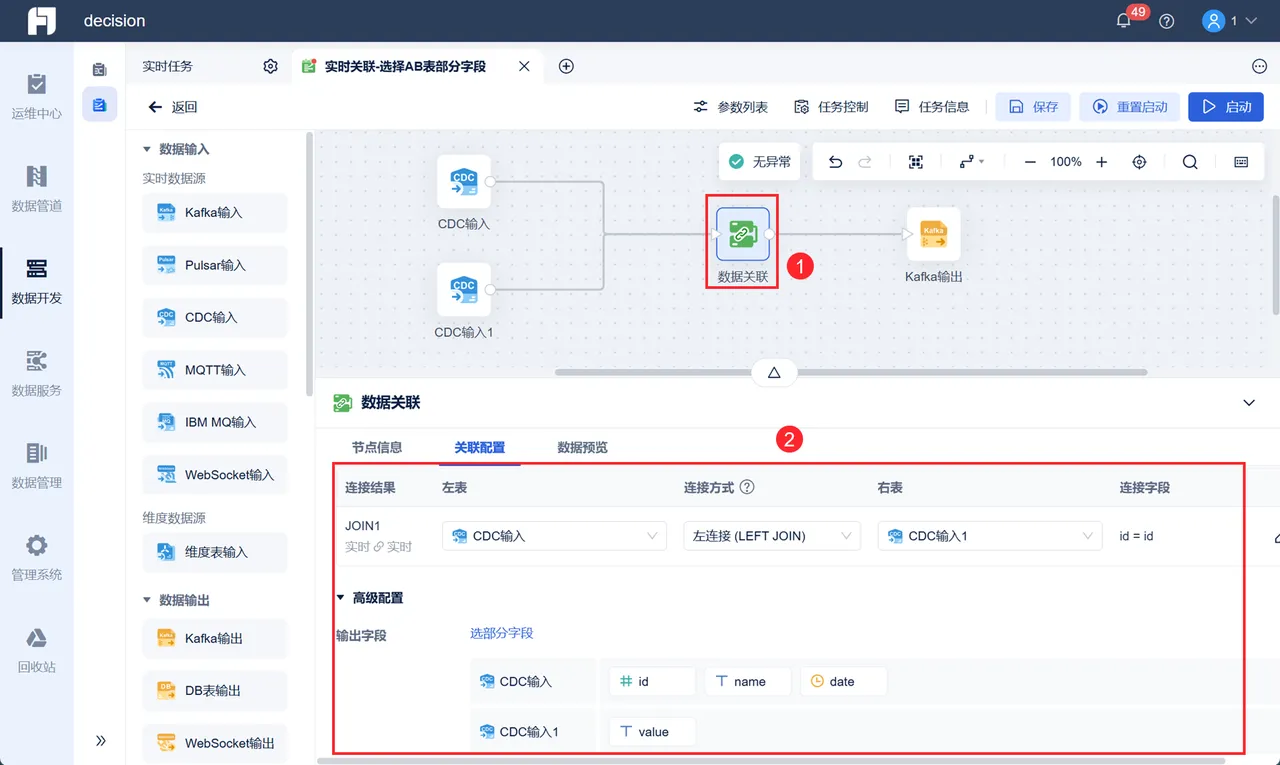Click the locate/center target icon
The width and height of the screenshot is (1280, 765).
point(1139,162)
